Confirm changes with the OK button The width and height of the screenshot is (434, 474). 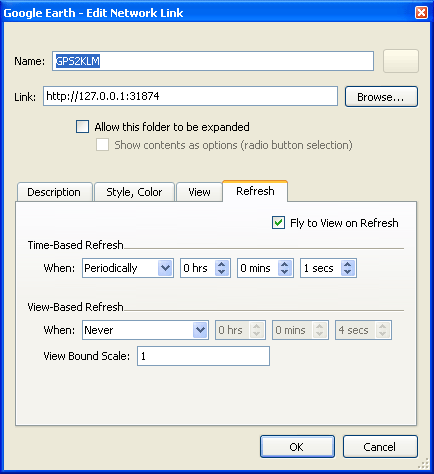tap(297, 447)
